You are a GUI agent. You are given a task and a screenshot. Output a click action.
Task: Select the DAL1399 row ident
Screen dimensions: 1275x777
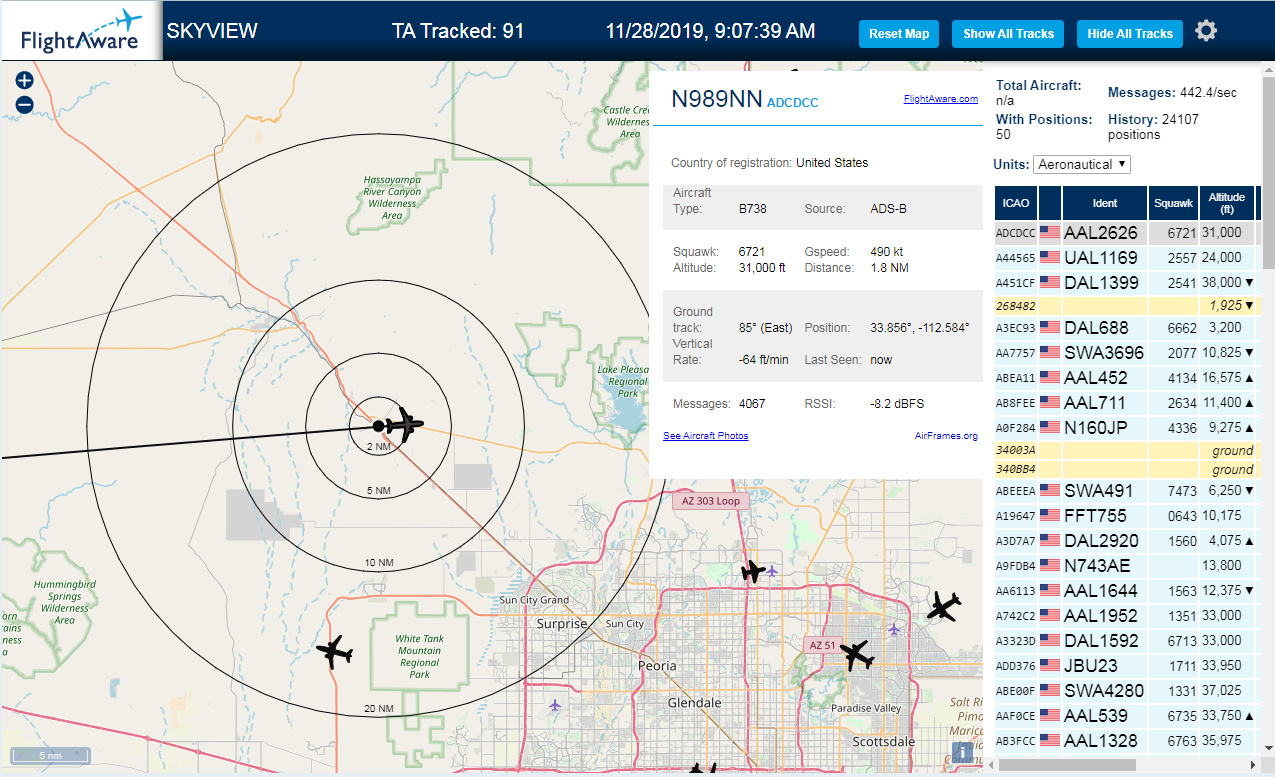(x=1102, y=283)
